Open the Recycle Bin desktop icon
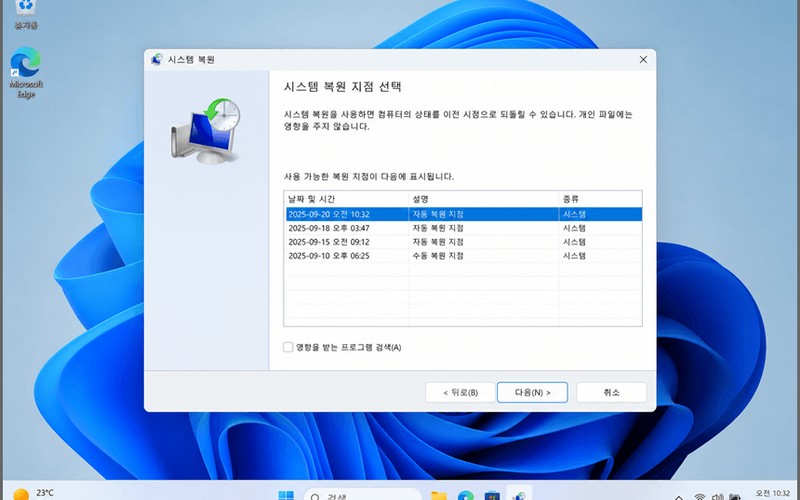Image resolution: width=800 pixels, height=500 pixels. (26, 14)
